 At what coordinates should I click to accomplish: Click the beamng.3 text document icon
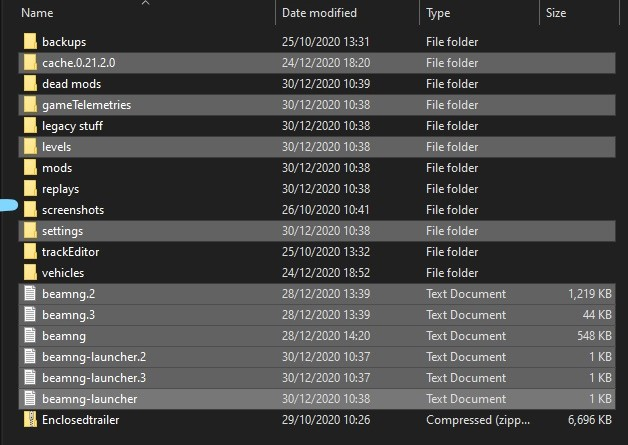tap(30, 314)
